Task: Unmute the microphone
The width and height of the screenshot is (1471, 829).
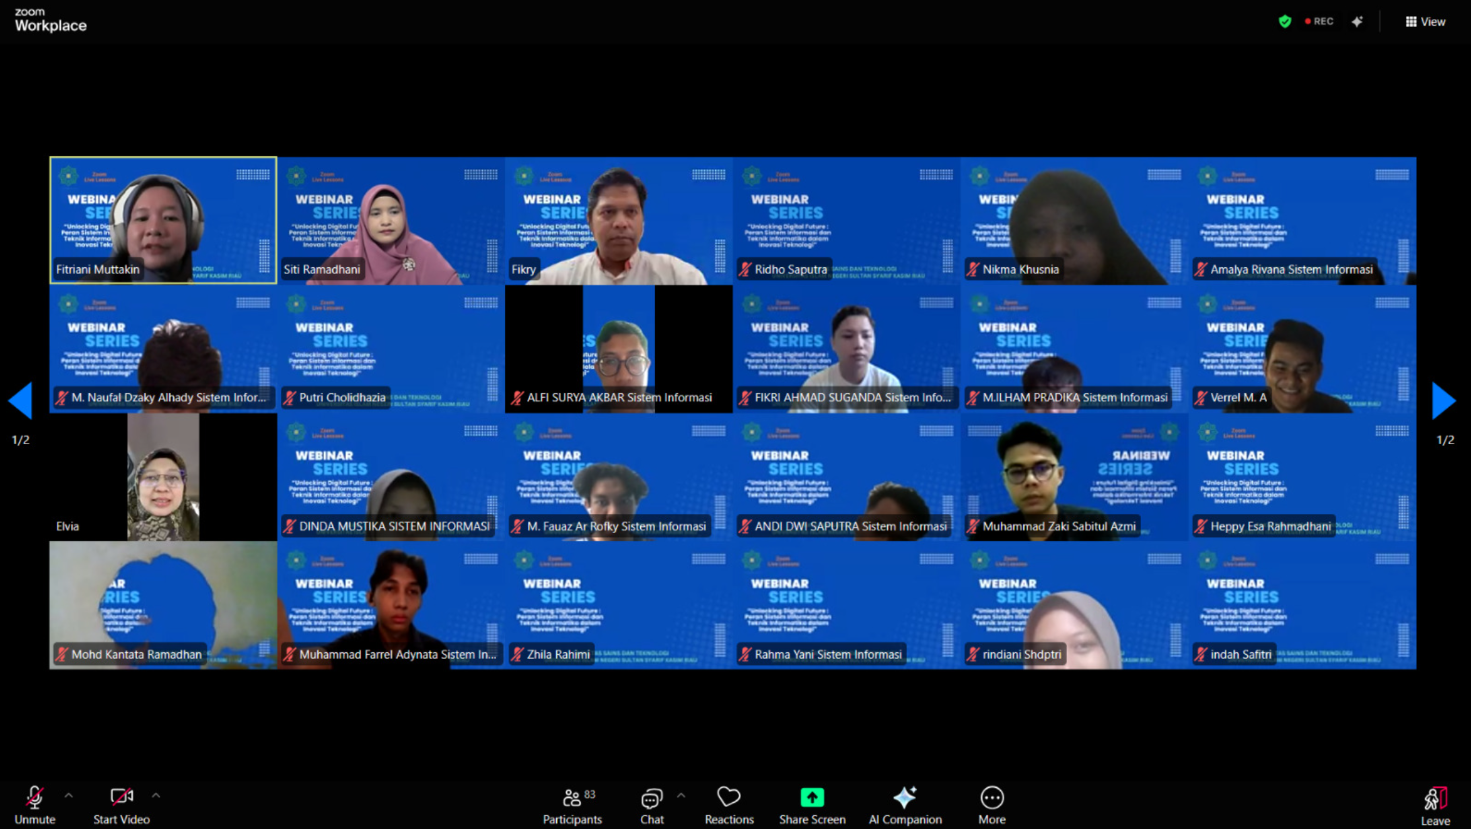Action: point(35,805)
